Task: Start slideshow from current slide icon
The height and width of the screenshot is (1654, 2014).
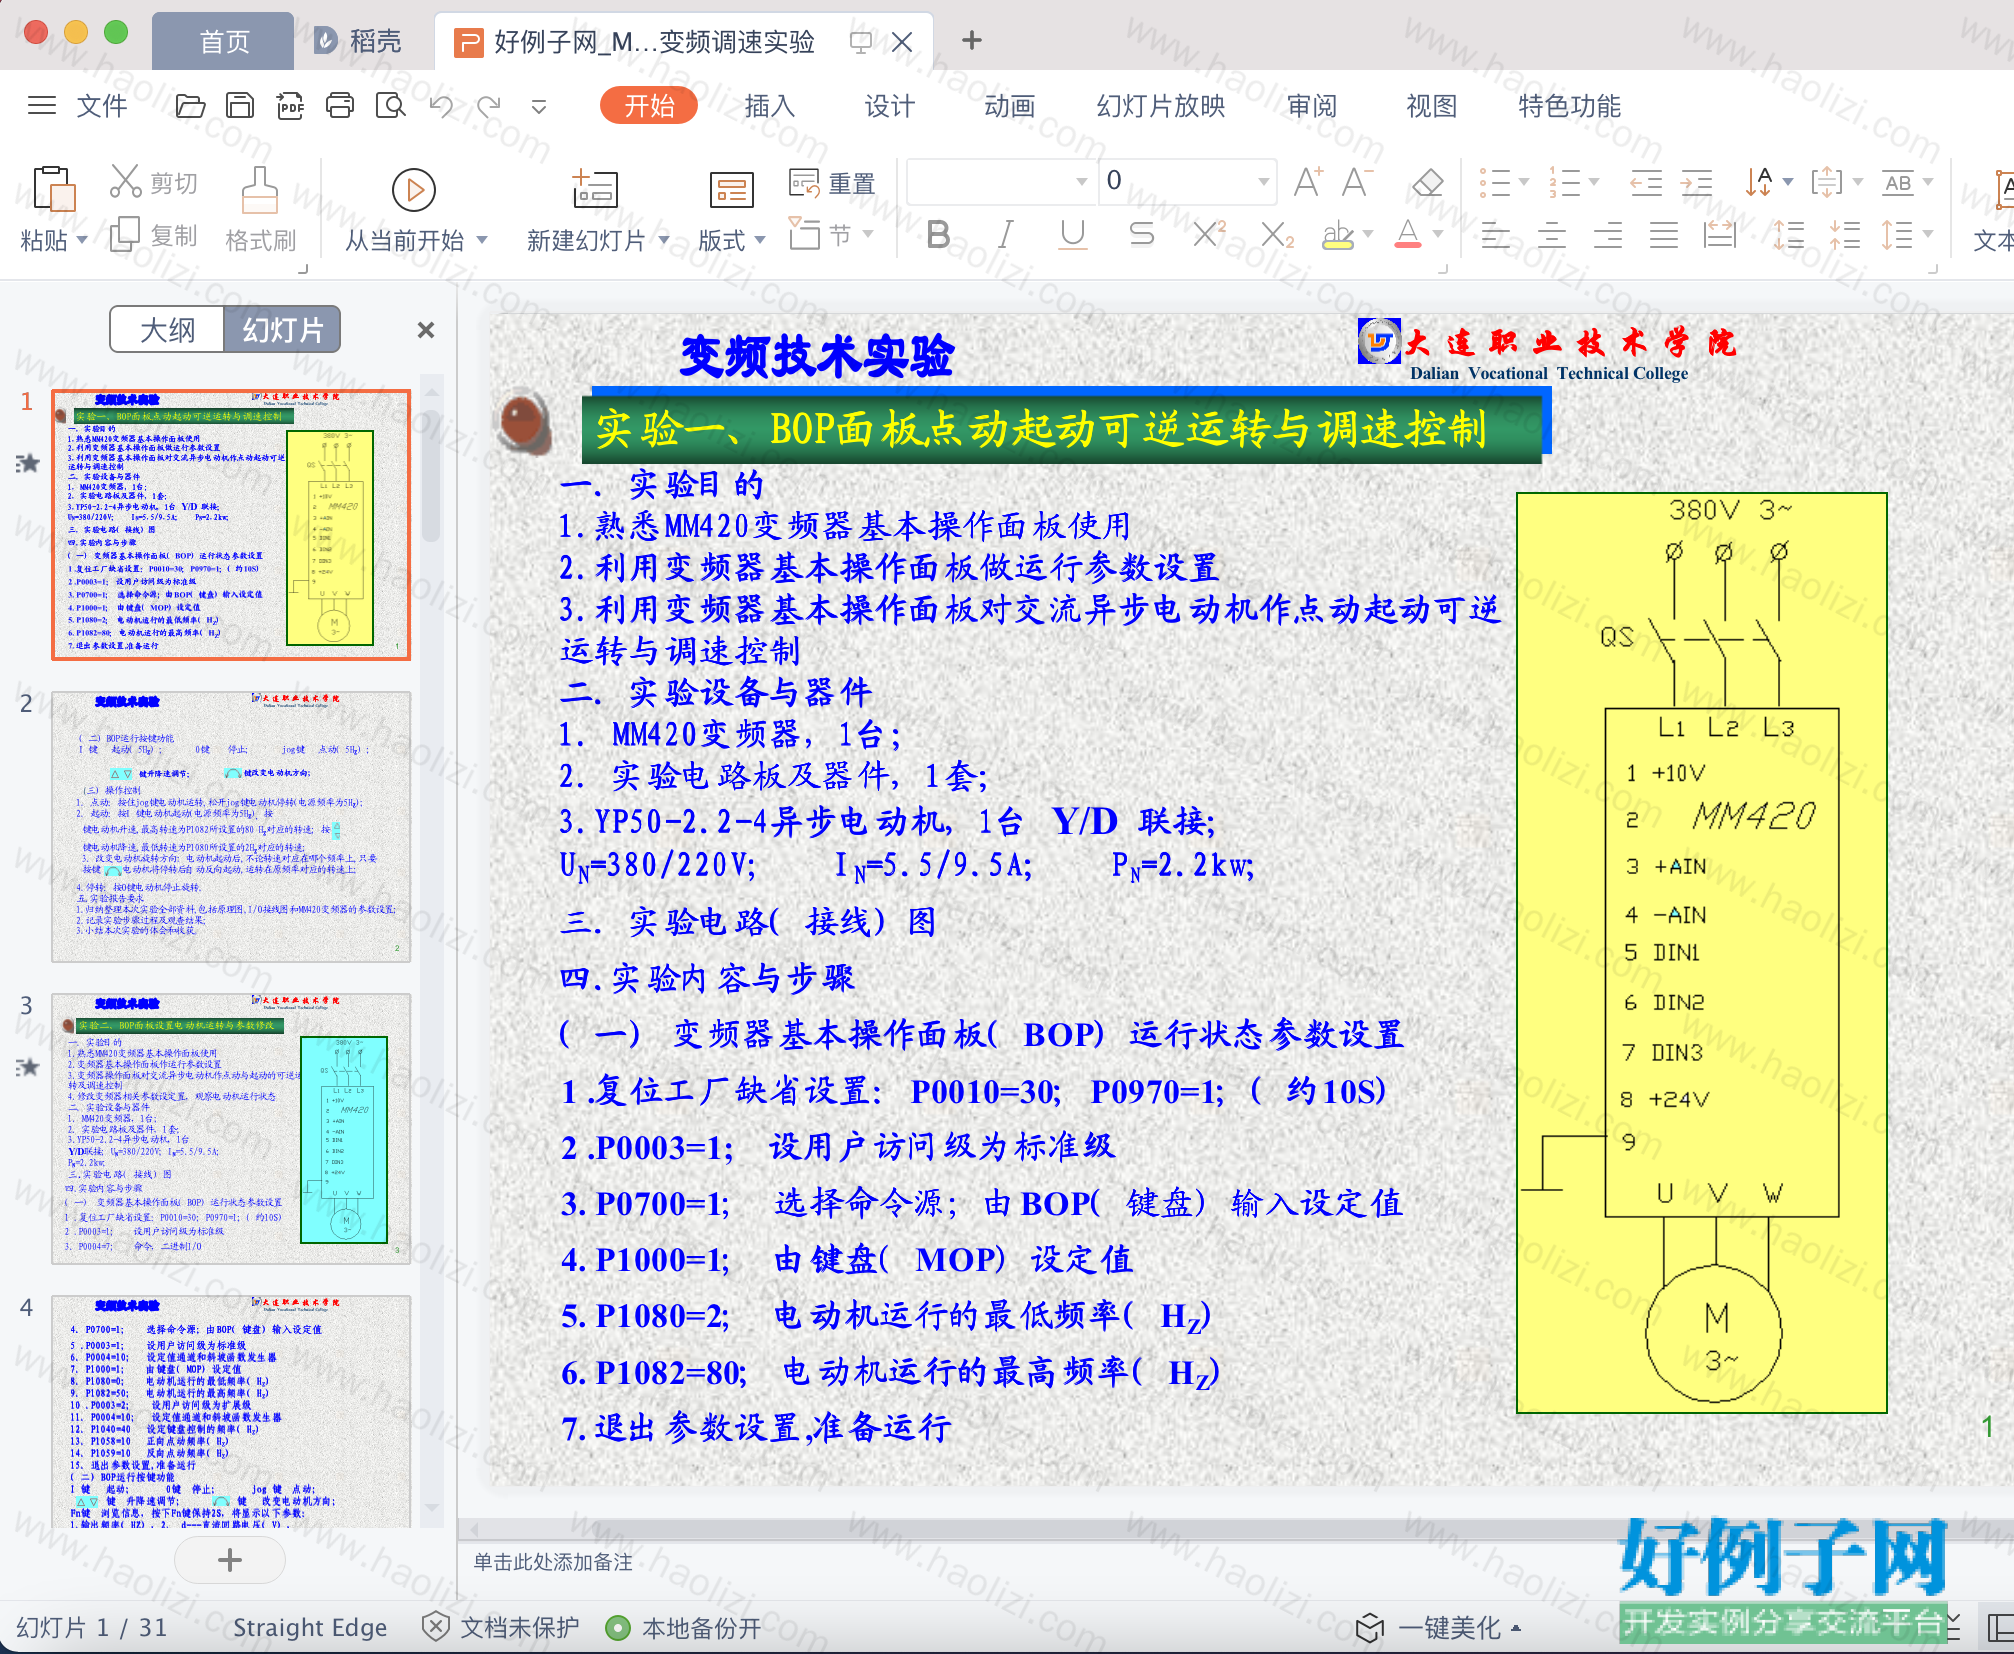Action: pyautogui.click(x=414, y=190)
